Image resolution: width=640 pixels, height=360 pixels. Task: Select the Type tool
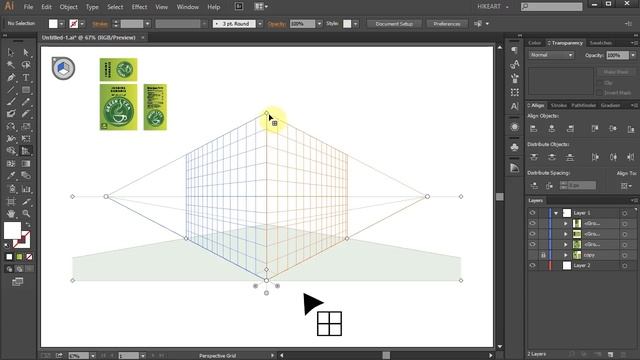click(x=26, y=77)
